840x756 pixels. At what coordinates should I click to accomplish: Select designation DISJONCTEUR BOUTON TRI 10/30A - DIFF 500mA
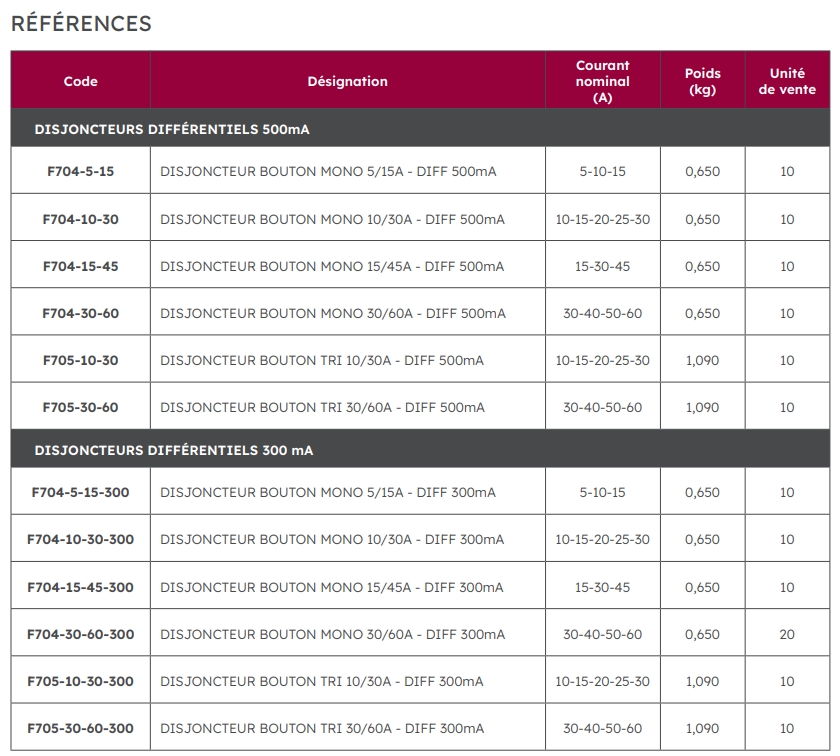[322, 360]
